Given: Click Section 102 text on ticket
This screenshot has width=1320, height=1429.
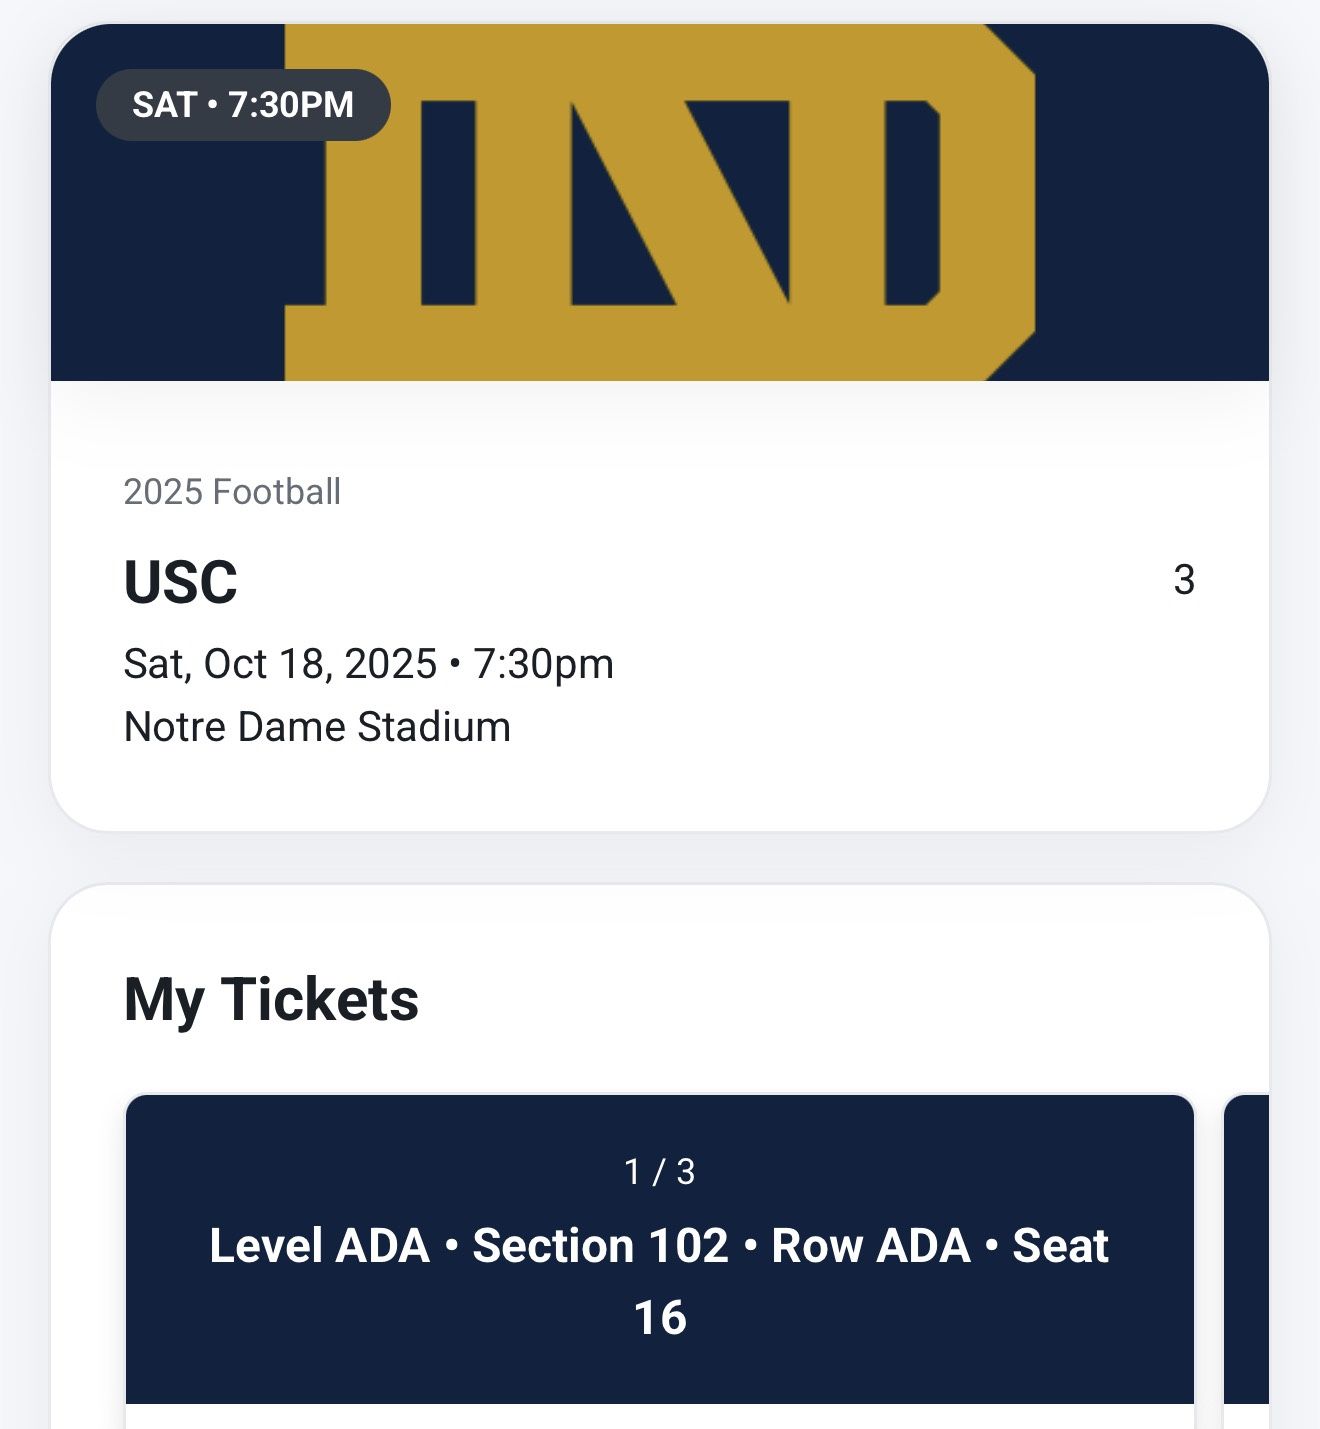Looking at the screenshot, I should [600, 1246].
